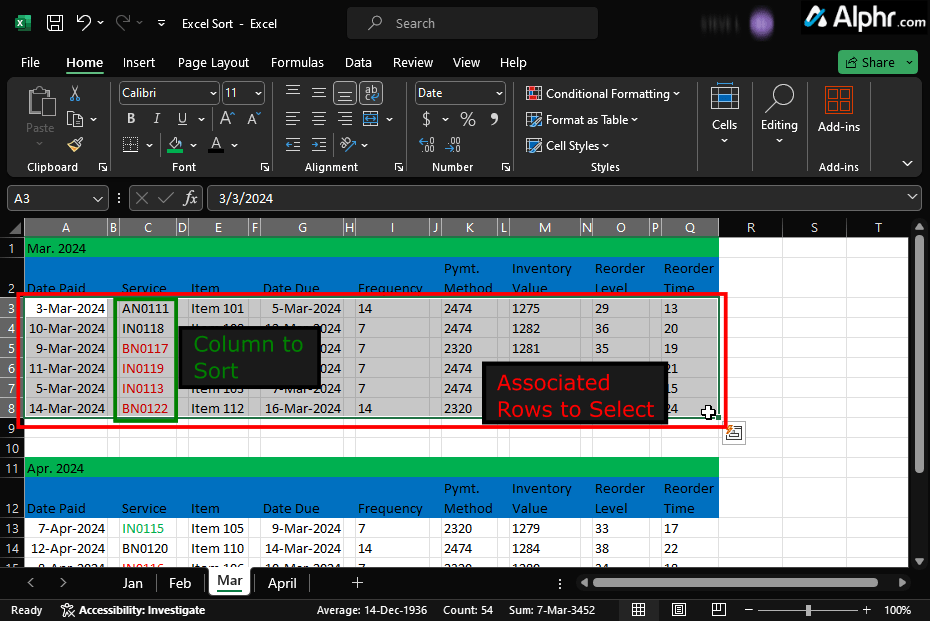930x621 pixels.
Task: Switch to the Feb sheet tab
Action: (180, 583)
